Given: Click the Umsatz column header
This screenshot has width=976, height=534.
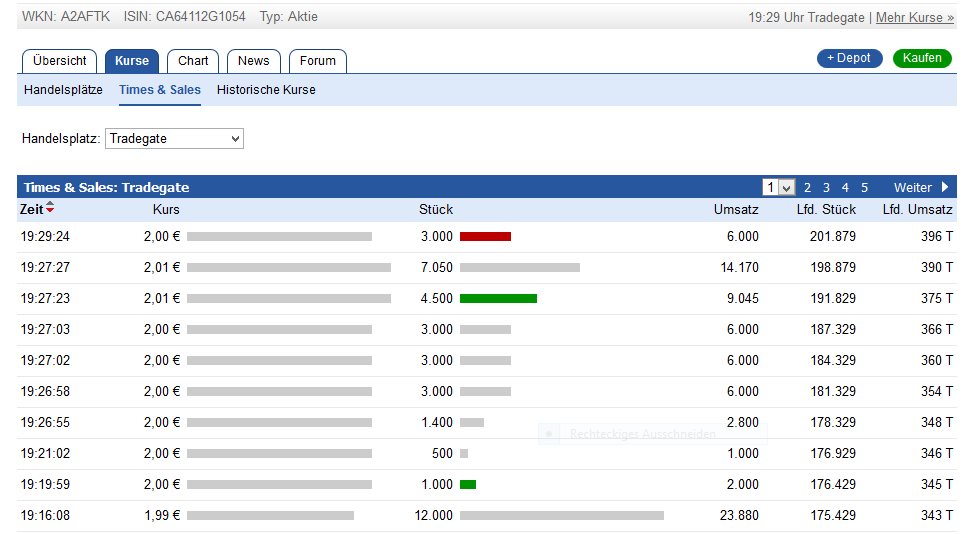Looking at the screenshot, I should point(736,209).
